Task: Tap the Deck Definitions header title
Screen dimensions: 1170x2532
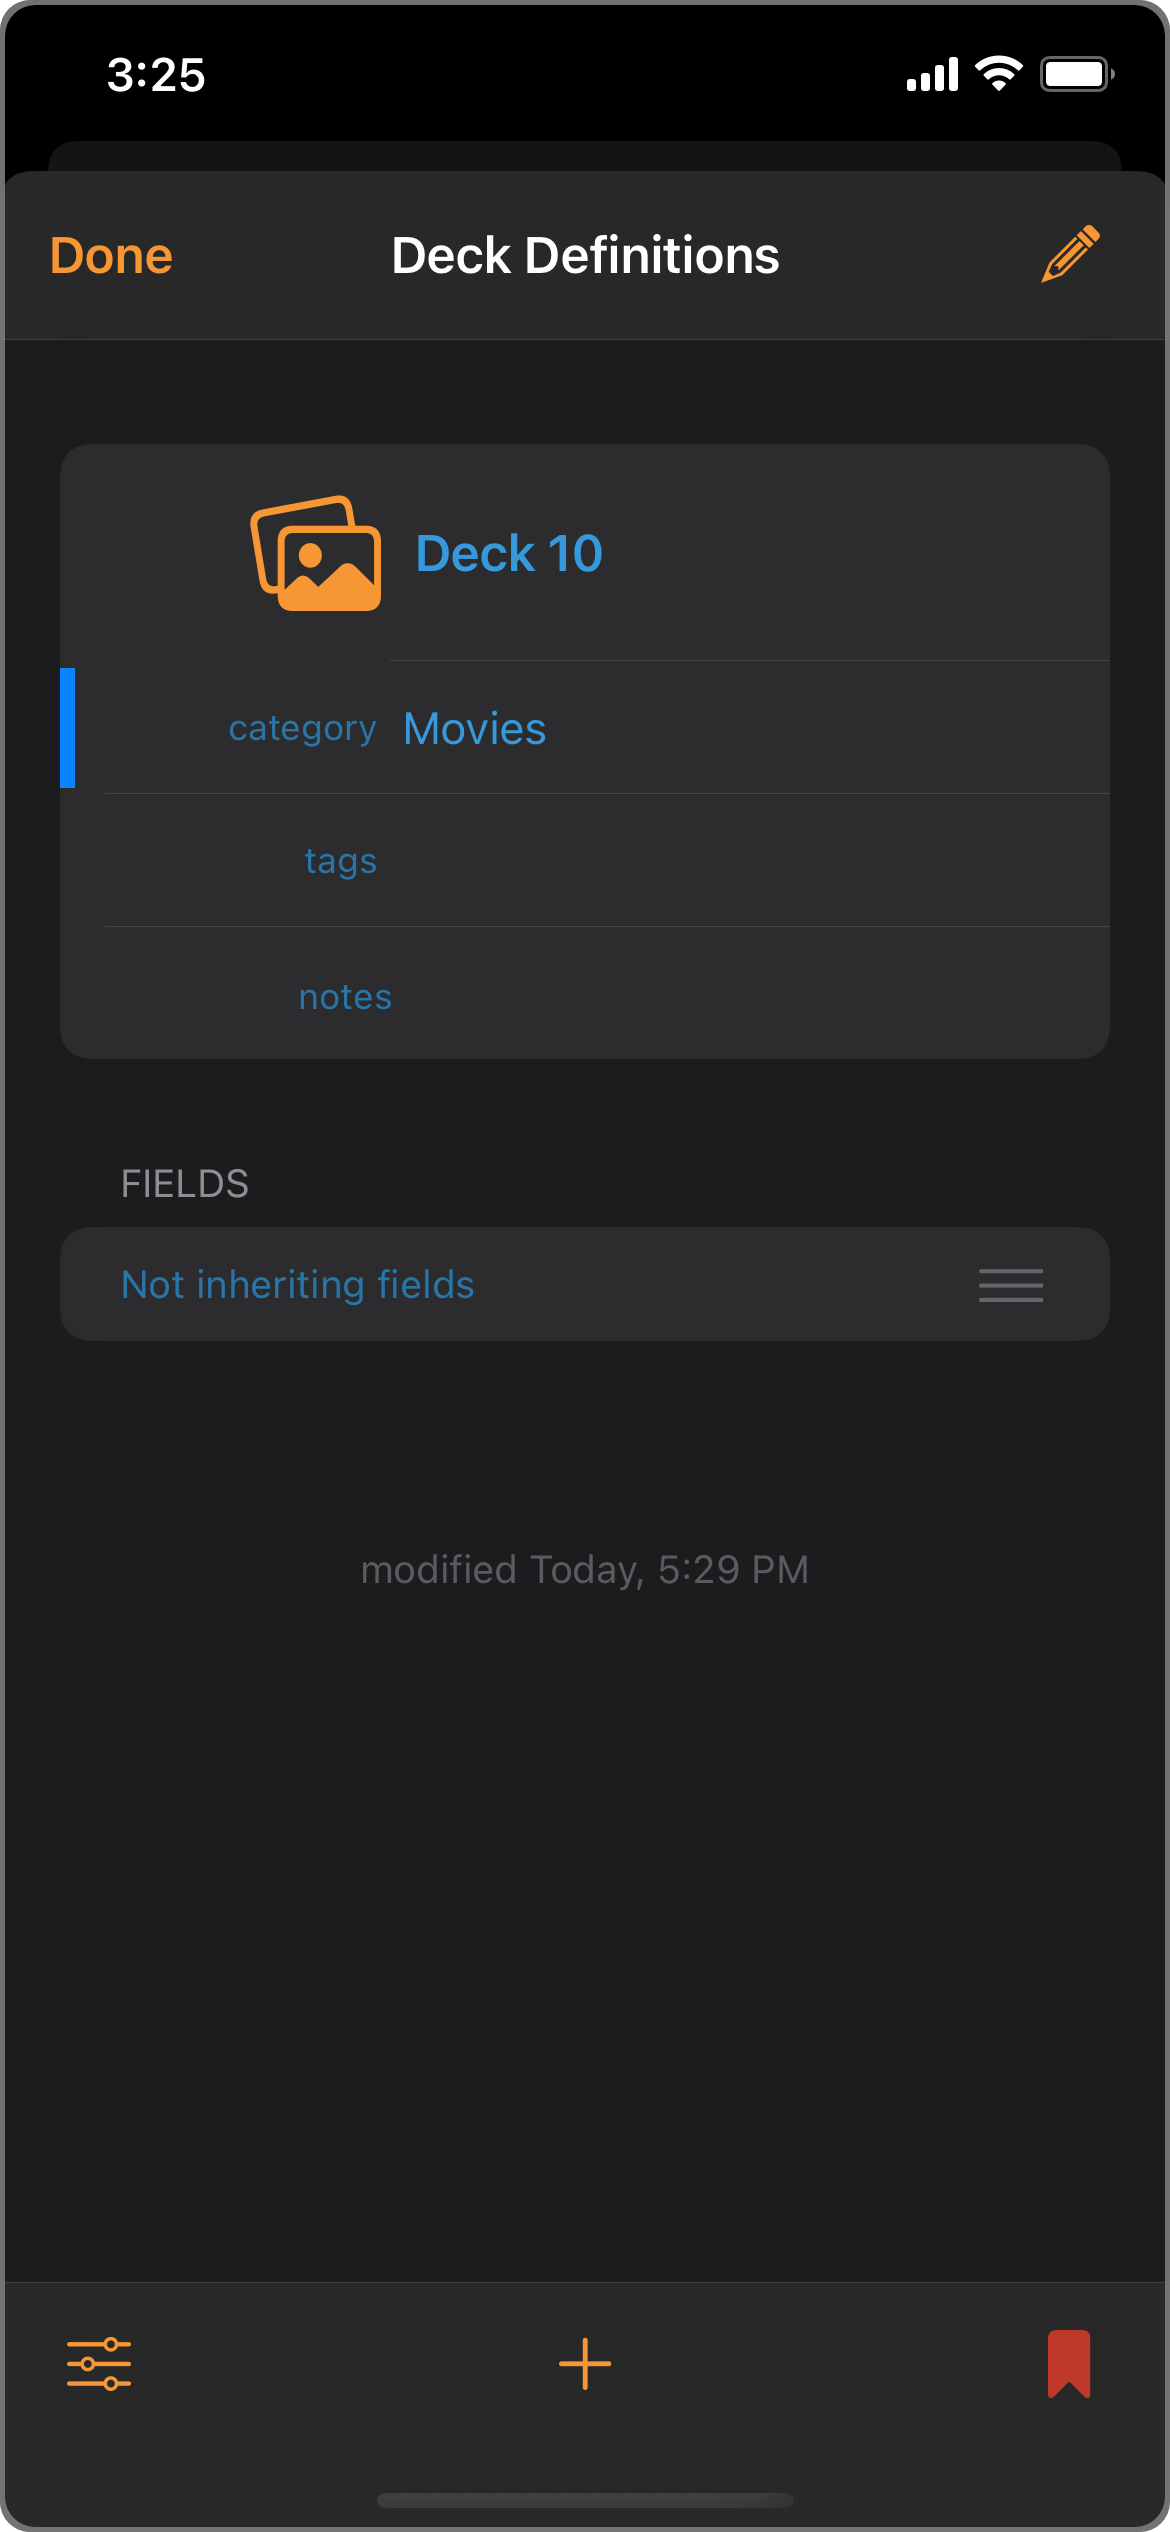Action: click(x=585, y=256)
